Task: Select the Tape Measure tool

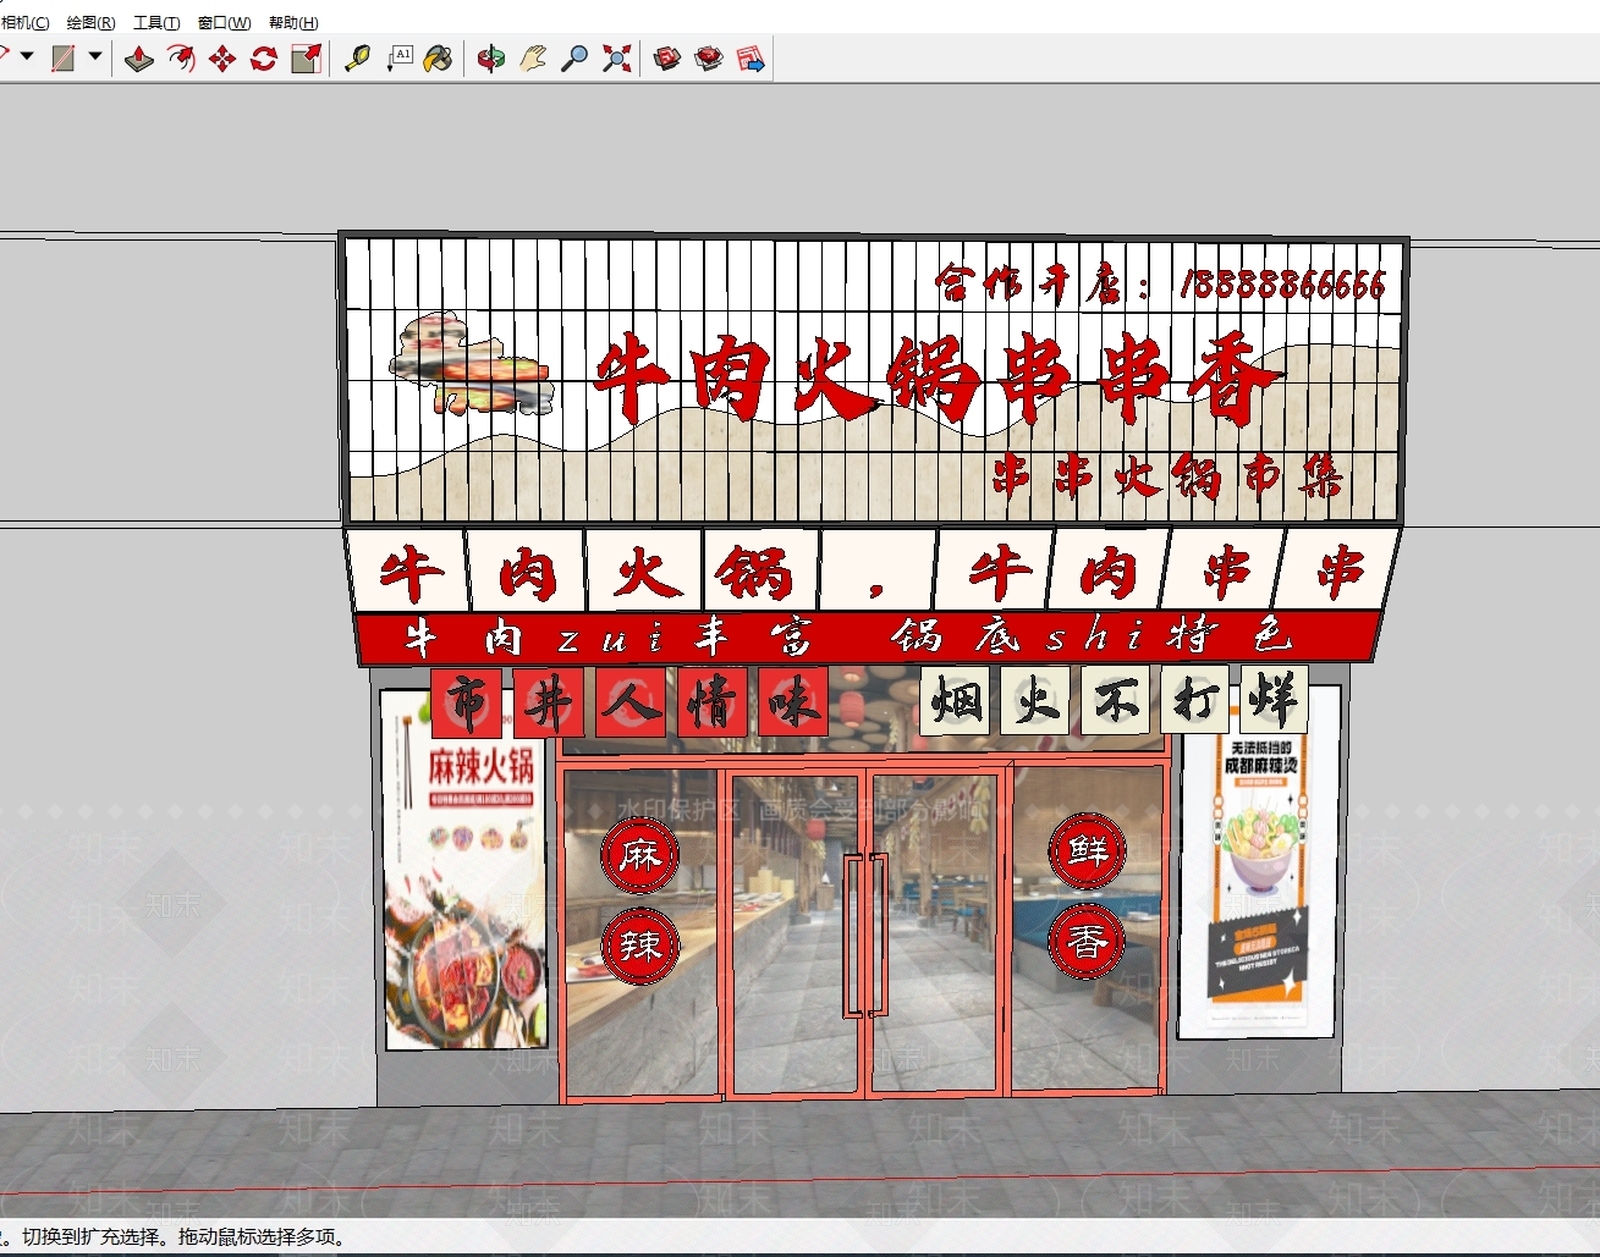Action: [x=357, y=59]
